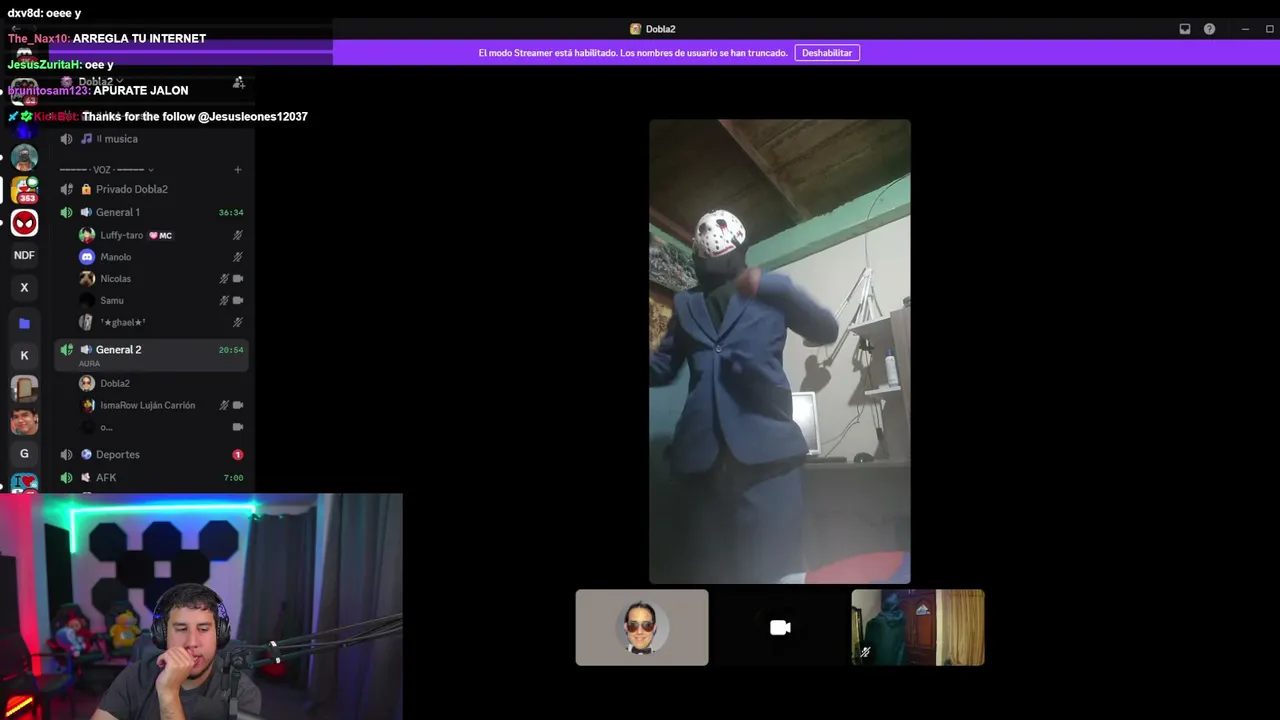Open the NDF server
Screen dimensions: 1280x720
25,255
